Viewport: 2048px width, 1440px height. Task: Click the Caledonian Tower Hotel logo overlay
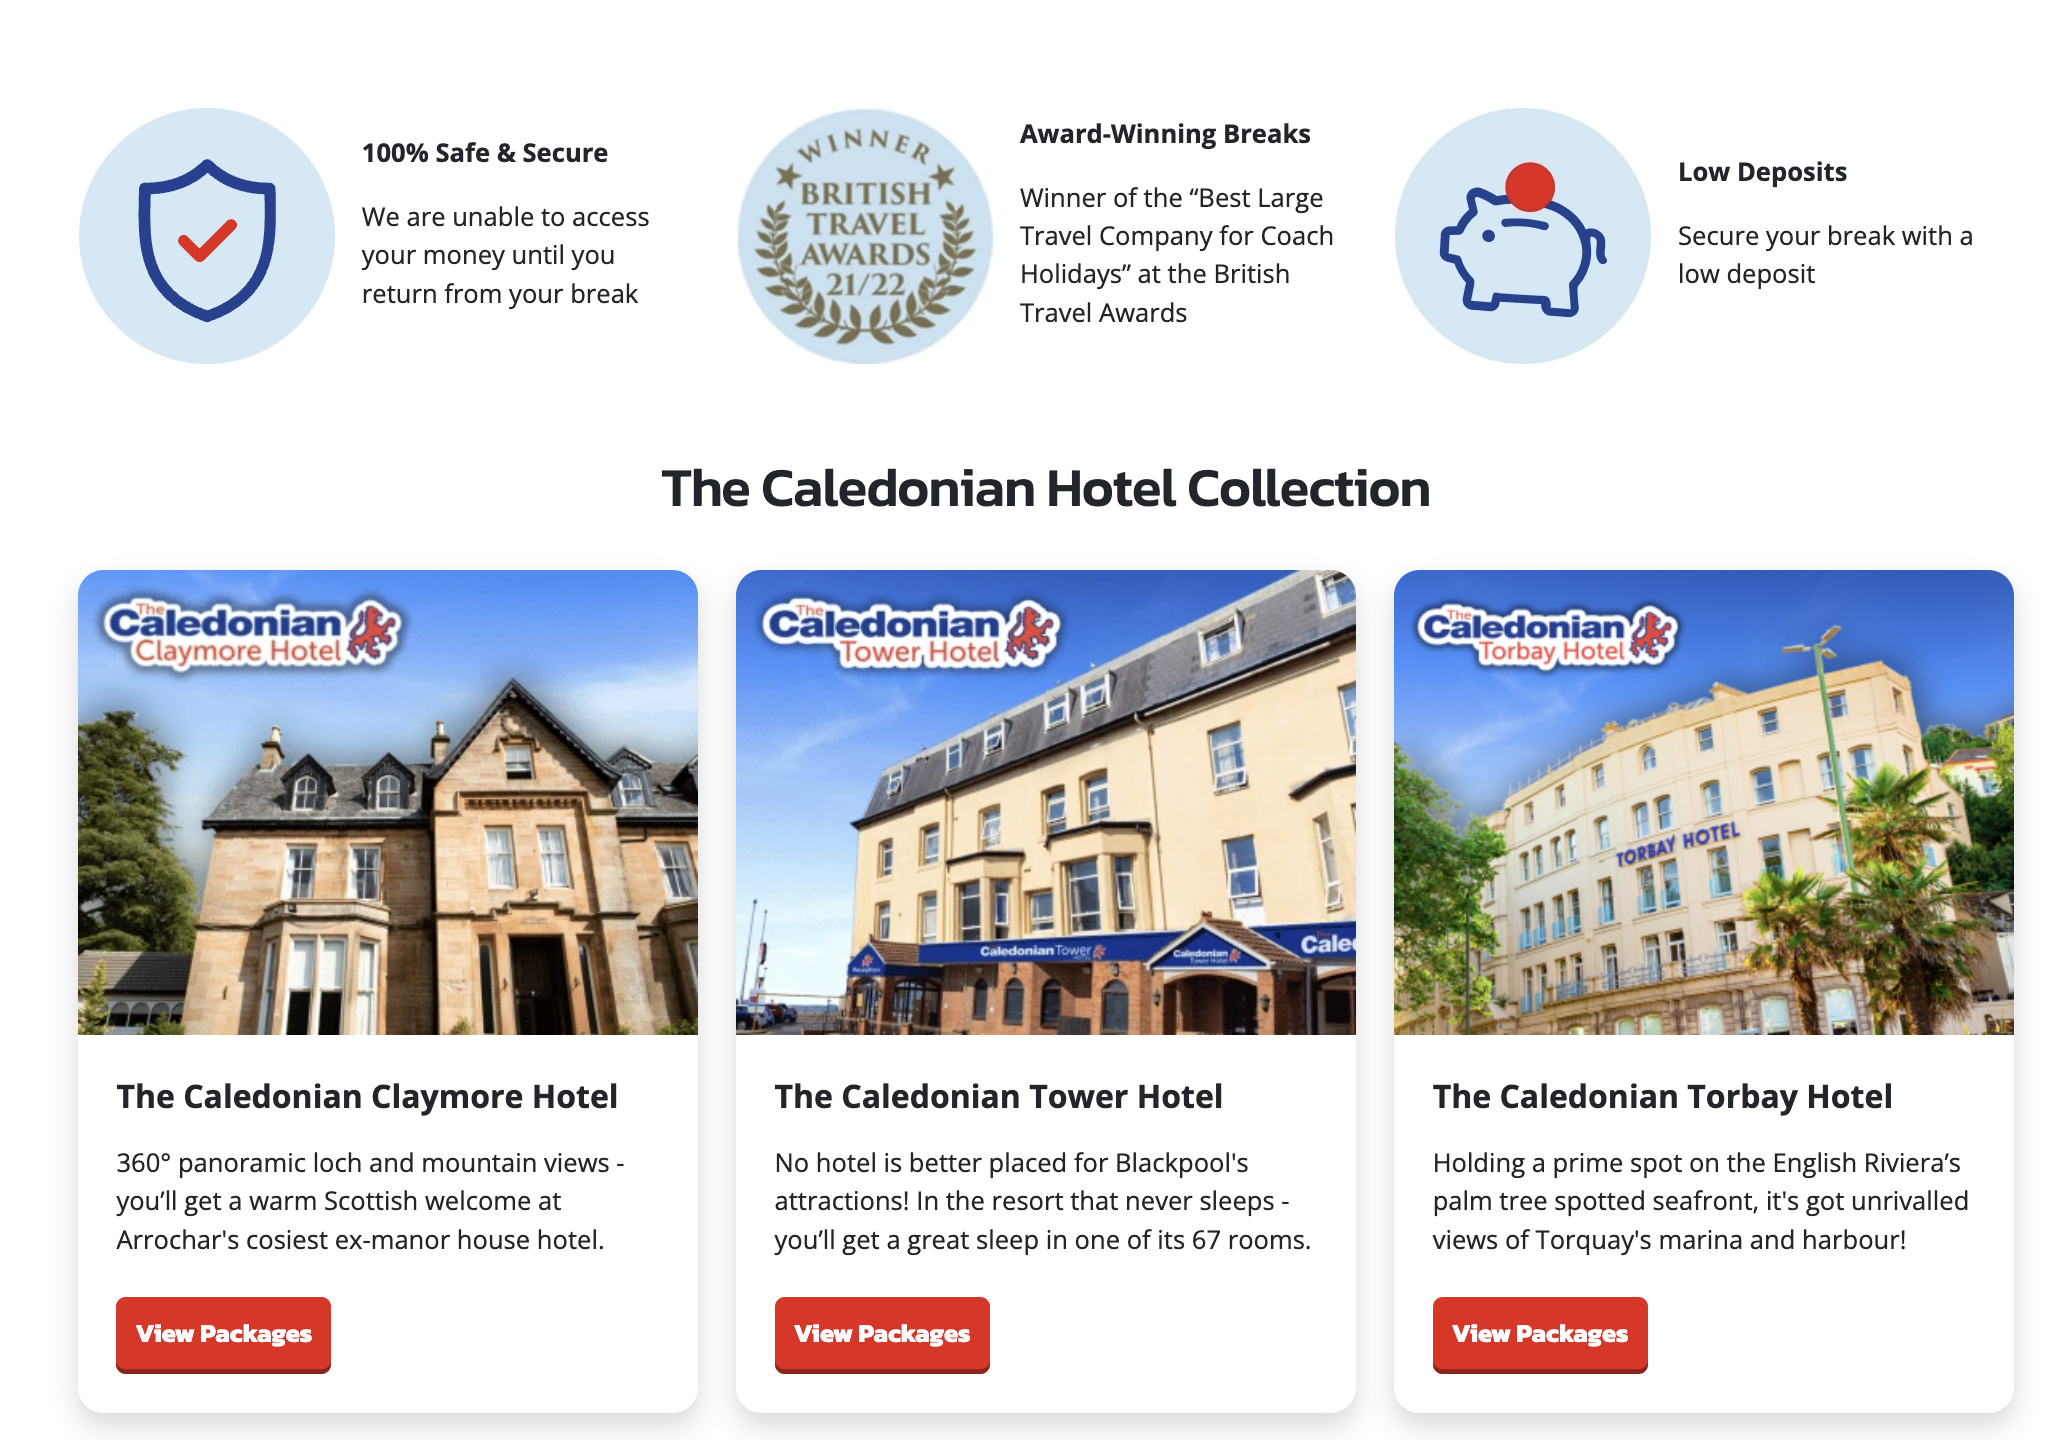tap(910, 634)
